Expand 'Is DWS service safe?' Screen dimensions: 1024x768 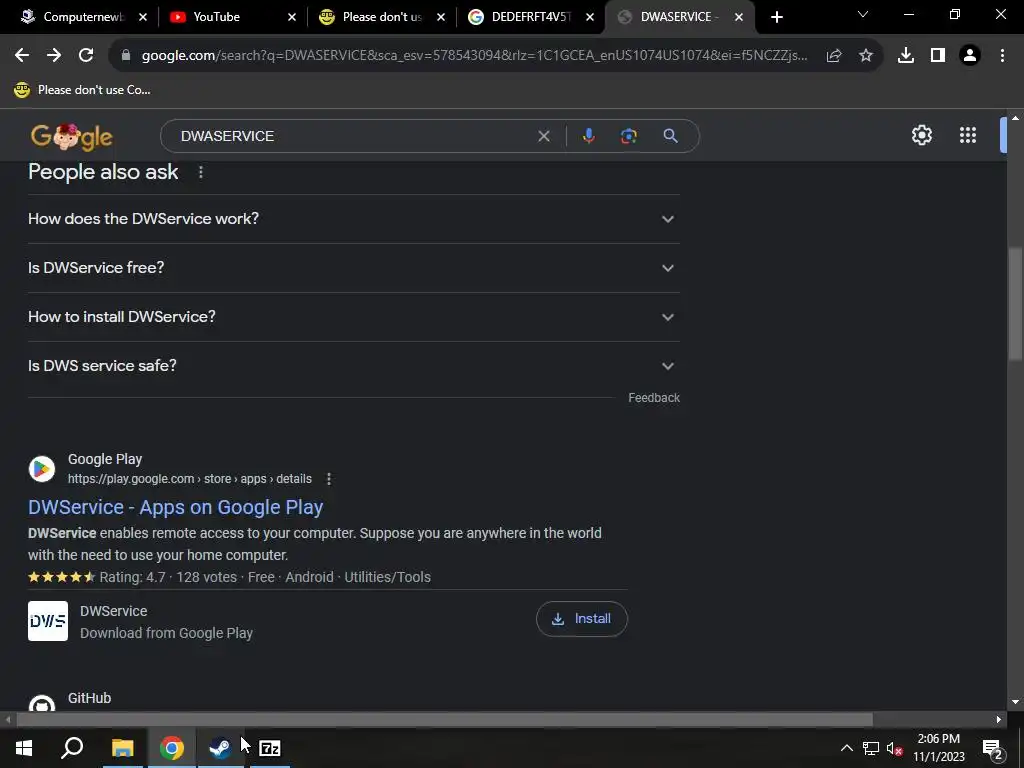pyautogui.click(x=354, y=366)
